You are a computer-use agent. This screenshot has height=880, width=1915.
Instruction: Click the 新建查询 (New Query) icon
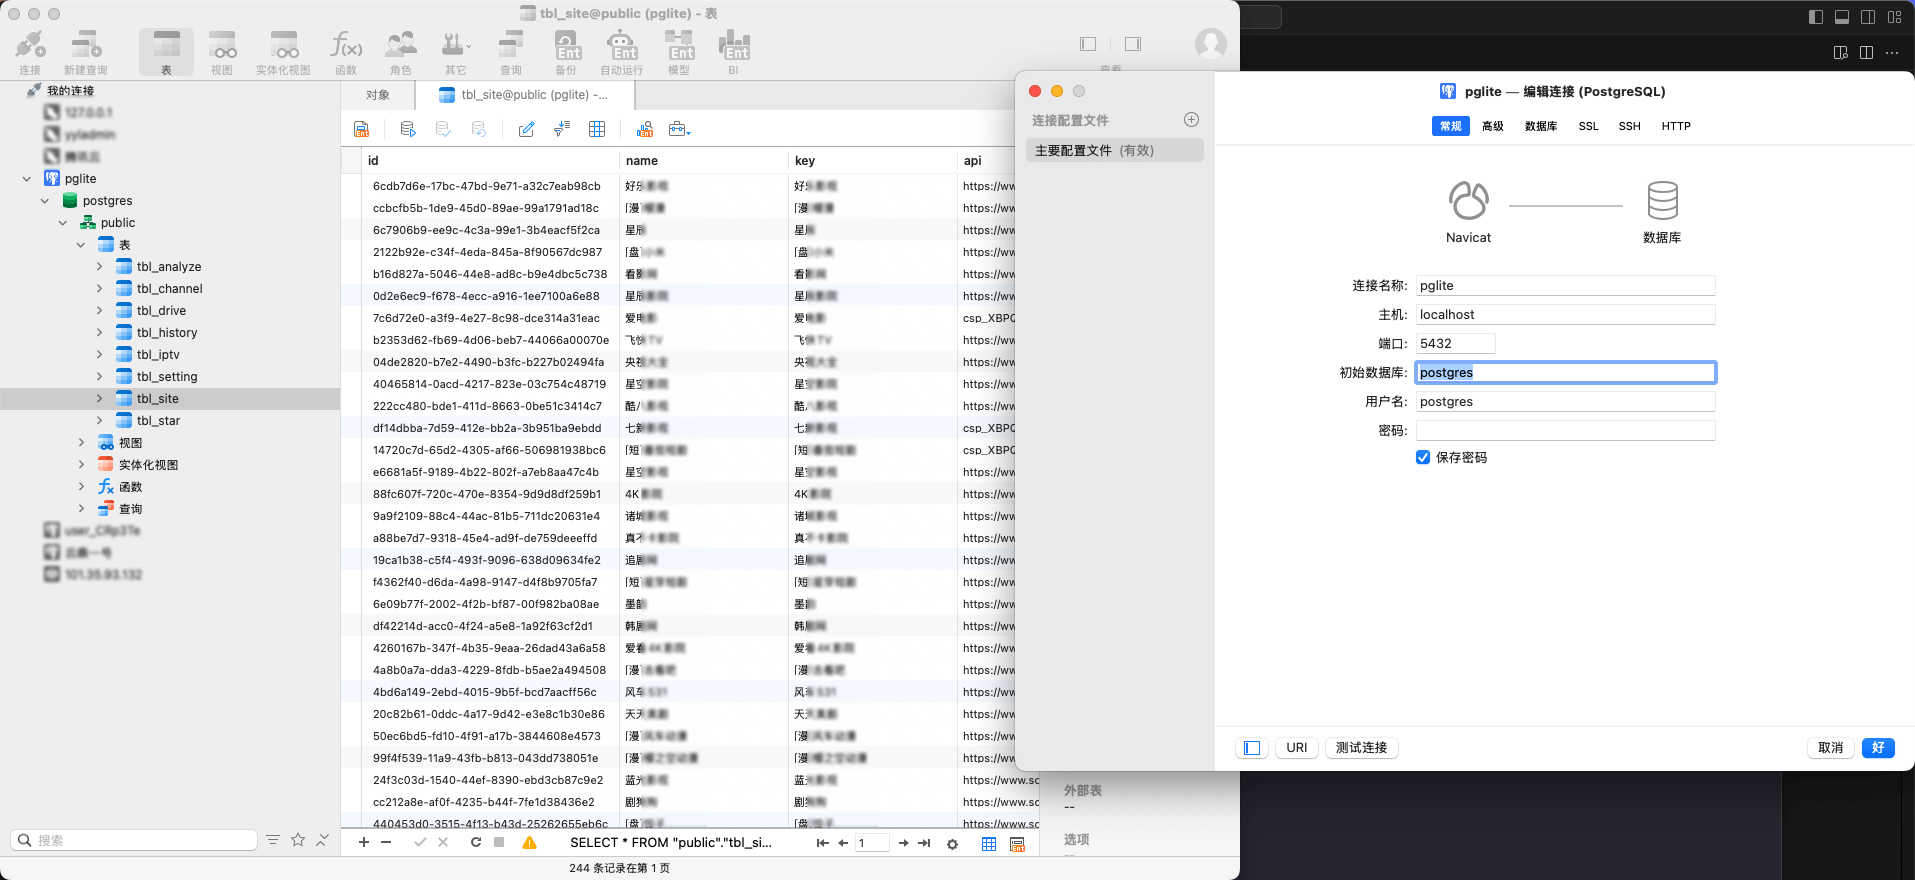pos(85,52)
